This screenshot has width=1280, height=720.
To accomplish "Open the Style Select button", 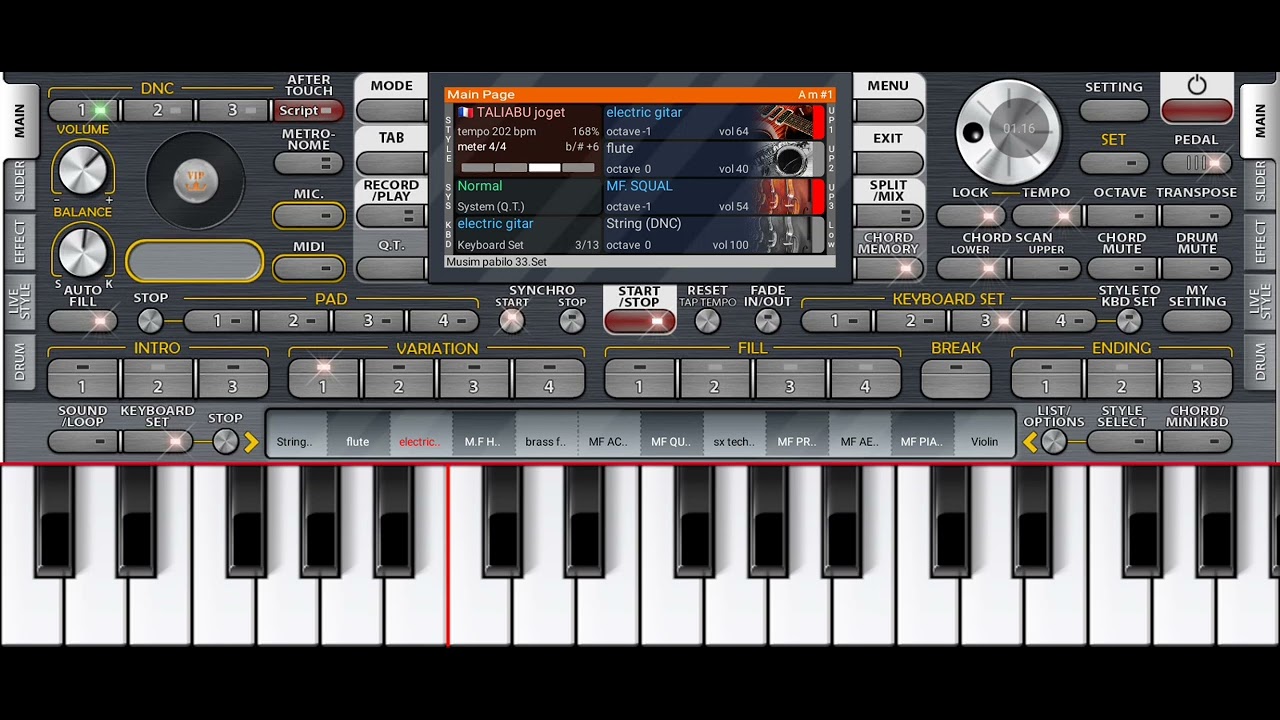I will pos(1122,441).
